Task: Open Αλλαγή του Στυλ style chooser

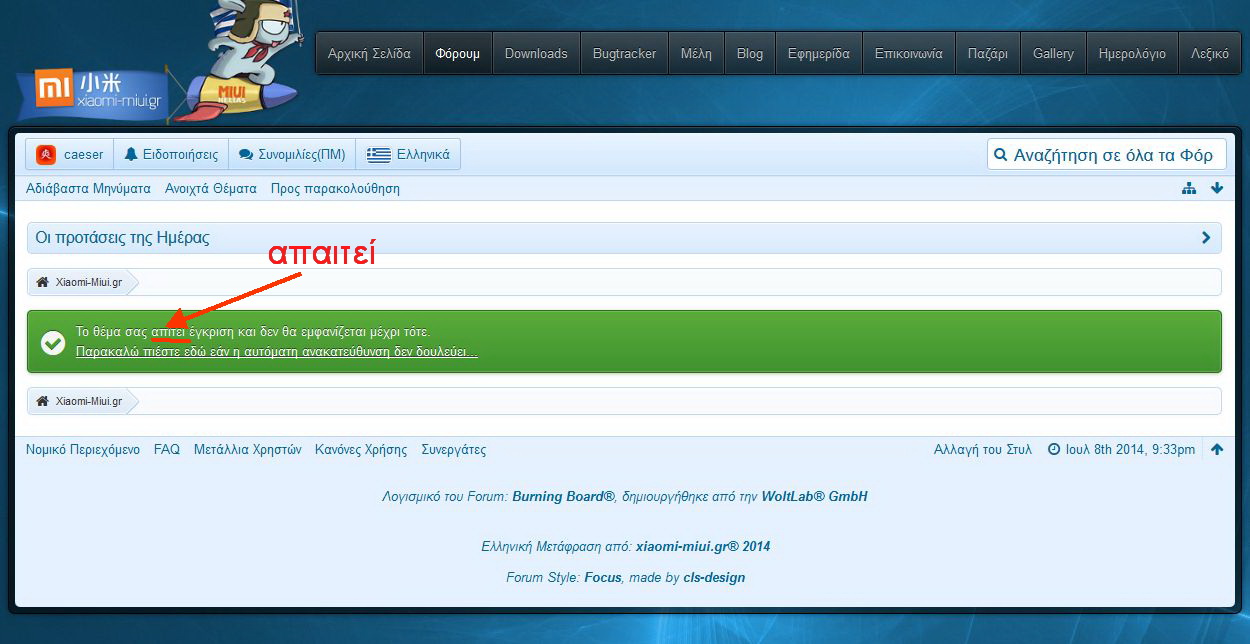Action: tap(982, 450)
